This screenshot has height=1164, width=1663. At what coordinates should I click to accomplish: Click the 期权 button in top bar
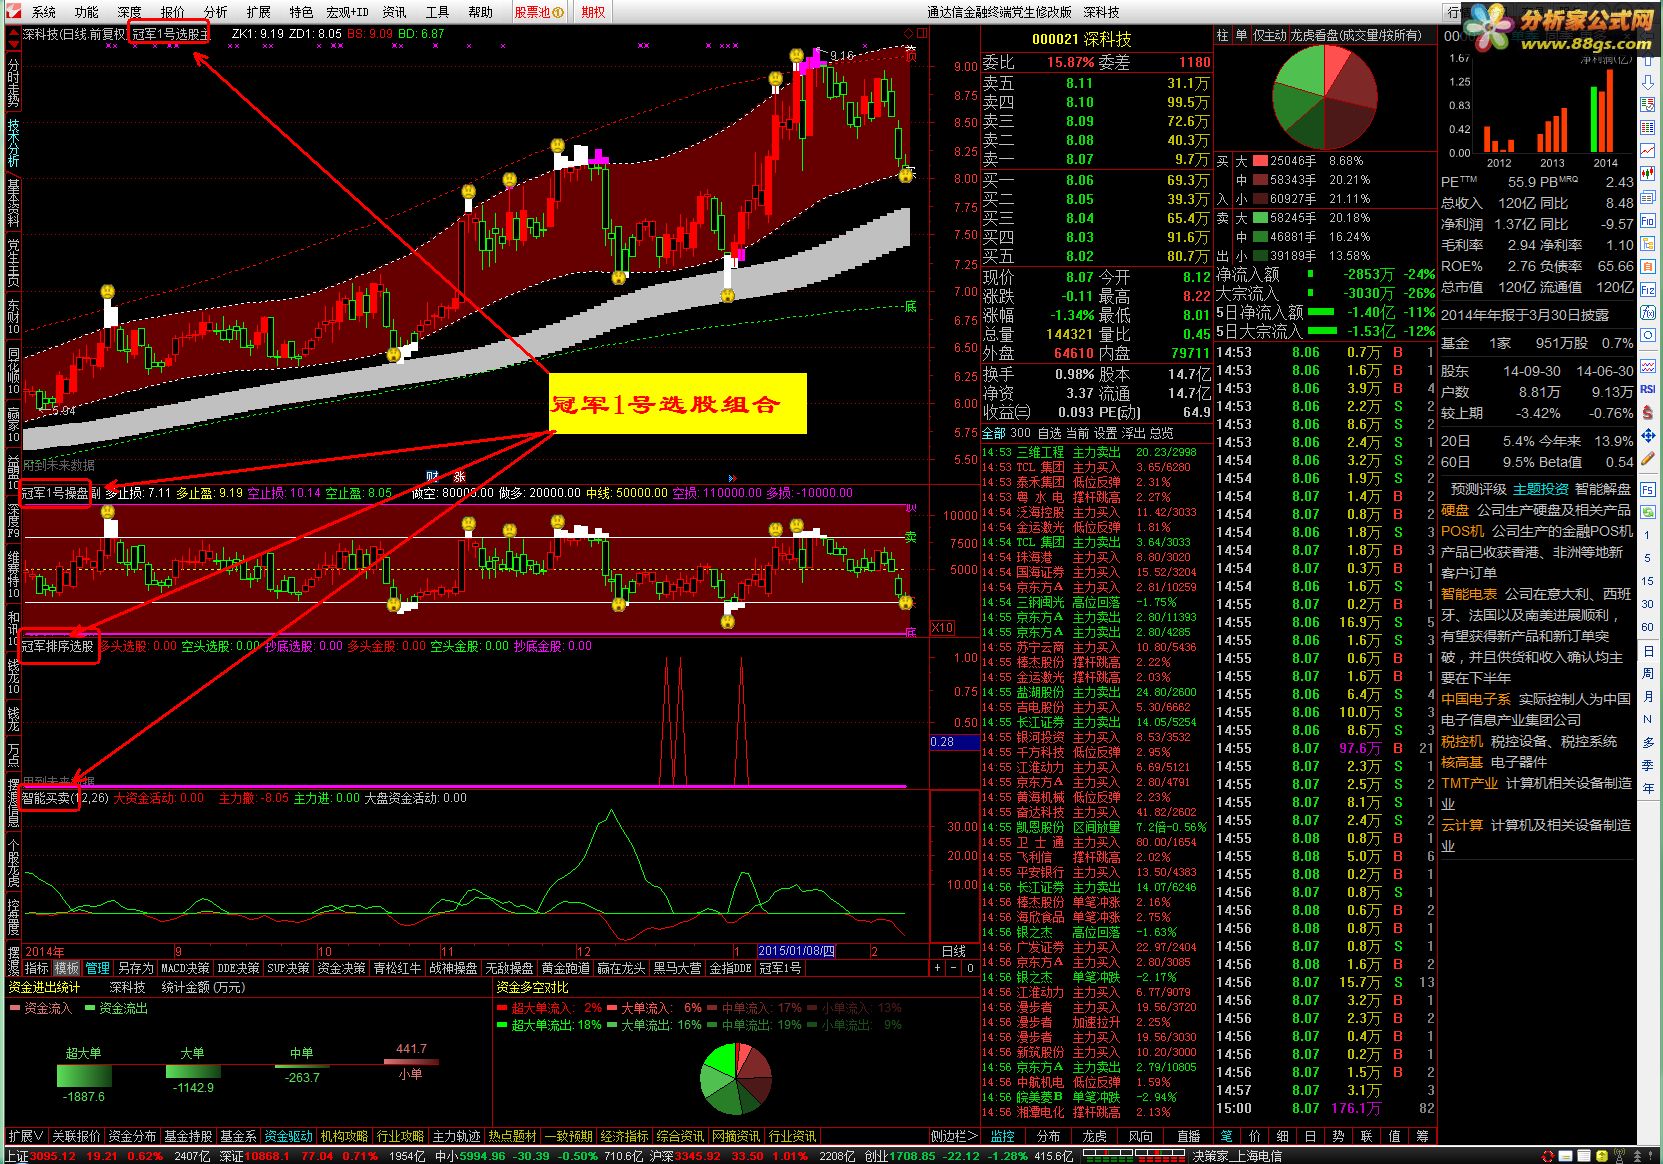593,12
